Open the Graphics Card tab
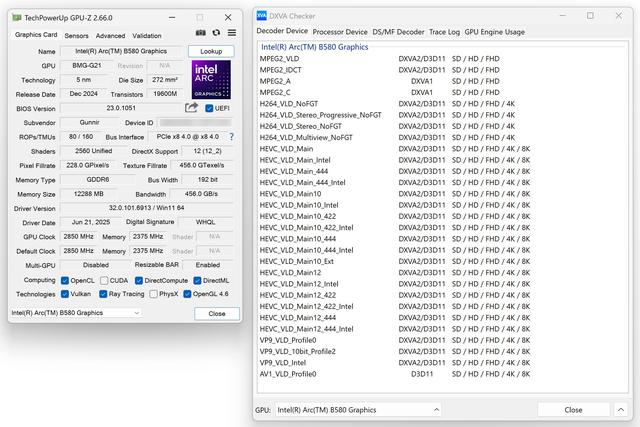The width and height of the screenshot is (640, 427). [36, 35]
